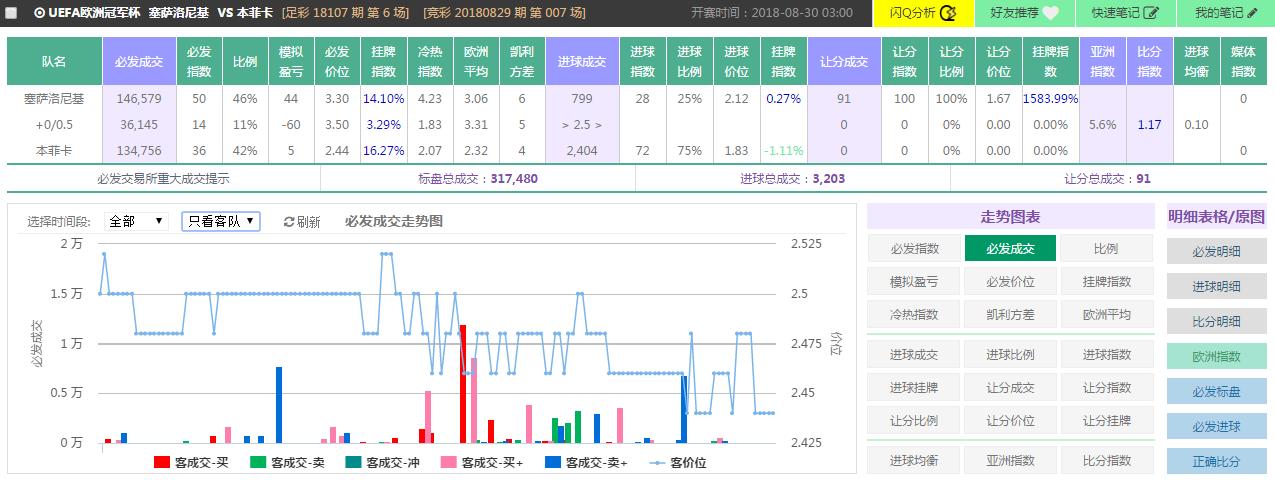This screenshot has width=1275, height=480.
Task: Toggle the 客价位 line legend series
Action: (678, 462)
